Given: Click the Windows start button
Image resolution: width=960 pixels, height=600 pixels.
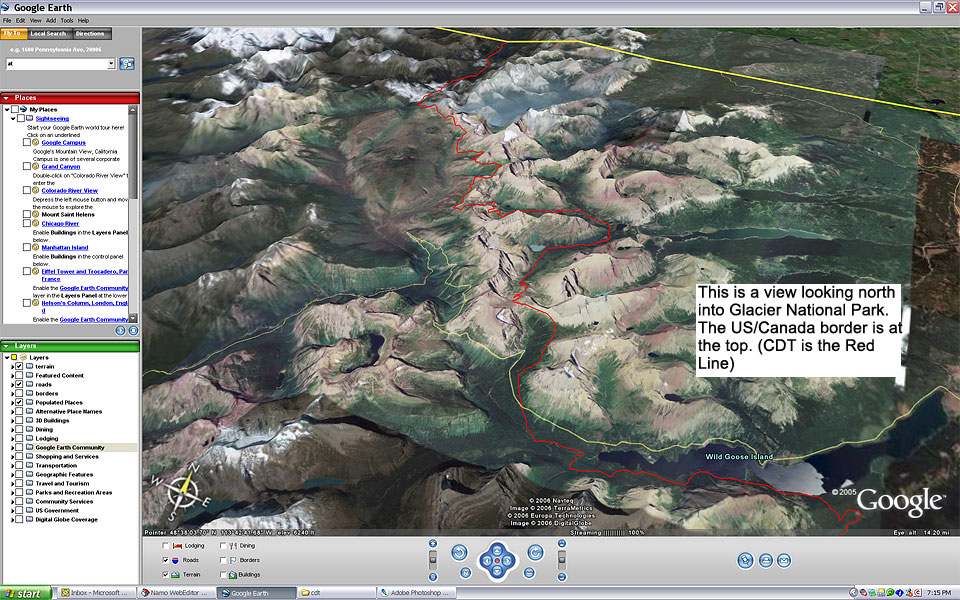Looking at the screenshot, I should [25, 593].
